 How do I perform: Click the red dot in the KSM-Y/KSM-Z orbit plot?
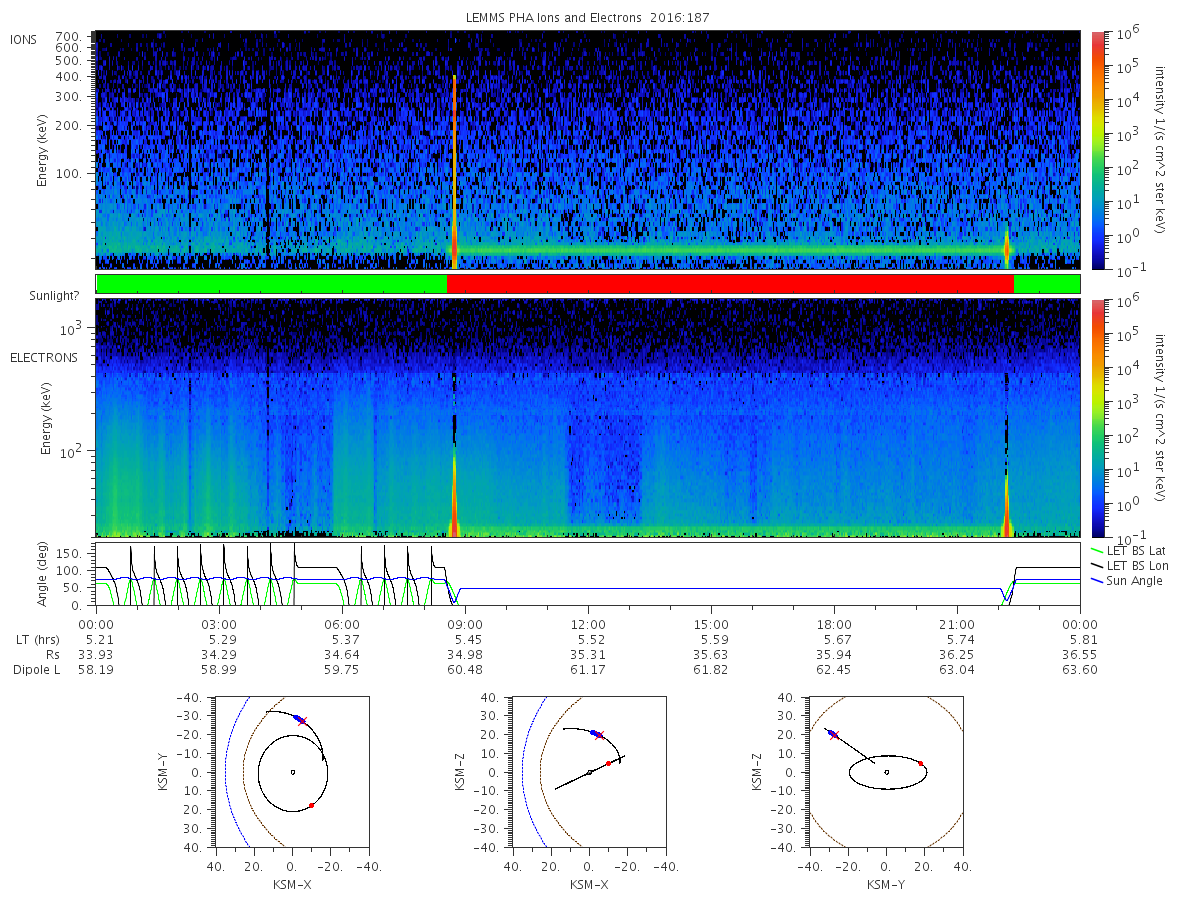tap(921, 763)
